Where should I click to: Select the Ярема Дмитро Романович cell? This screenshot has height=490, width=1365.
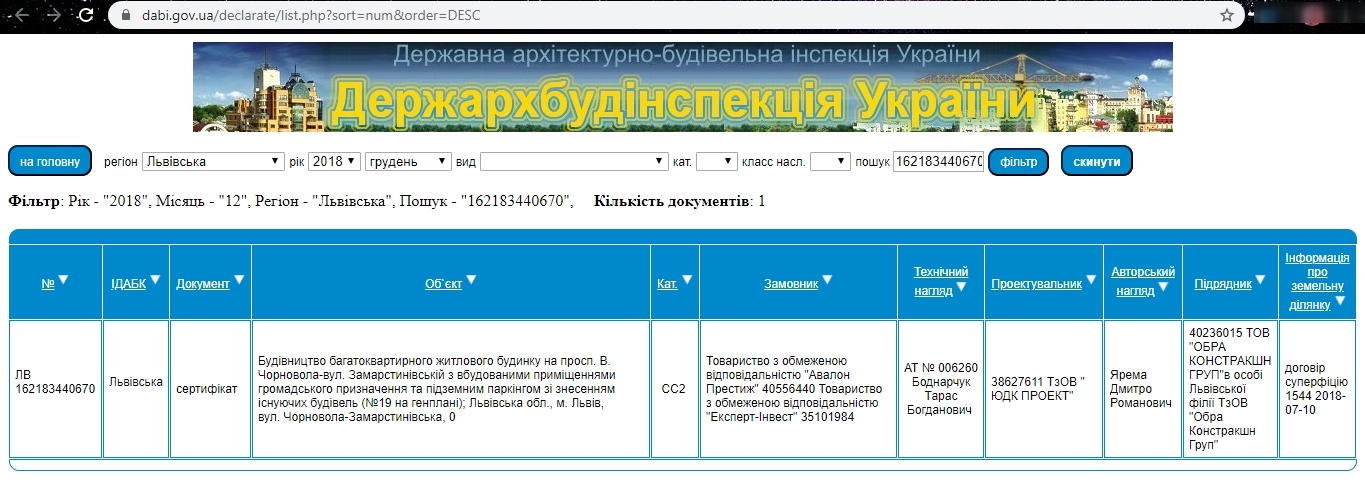pyautogui.click(x=1143, y=389)
